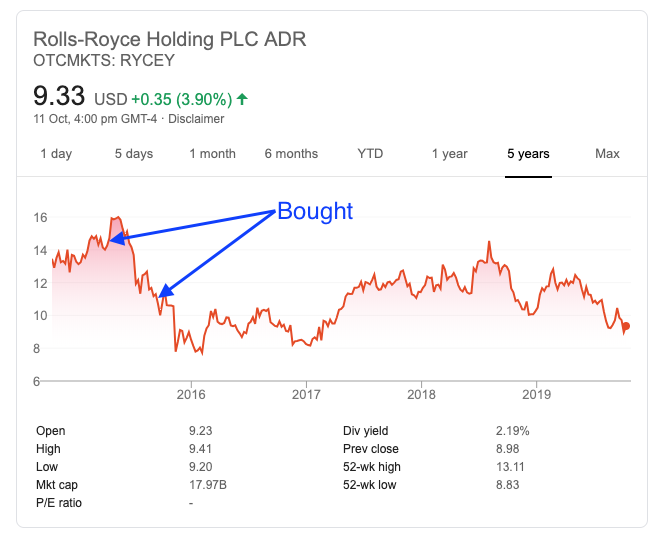Click the 11 Oct, 4:00 pm GMT-4 timestamp
Image resolution: width=666 pixels, height=545 pixels.
point(95,119)
